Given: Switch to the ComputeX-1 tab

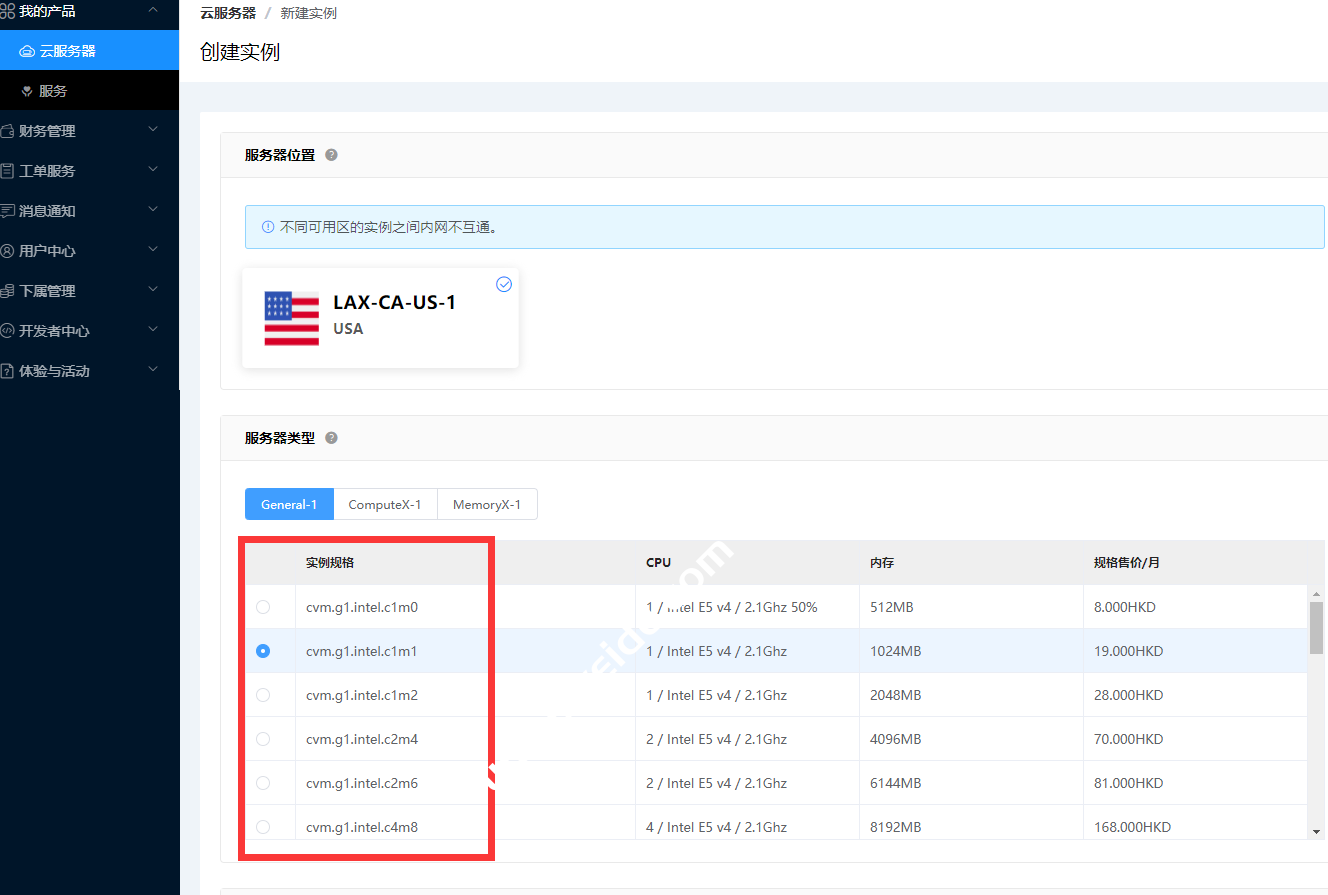Looking at the screenshot, I should (384, 505).
